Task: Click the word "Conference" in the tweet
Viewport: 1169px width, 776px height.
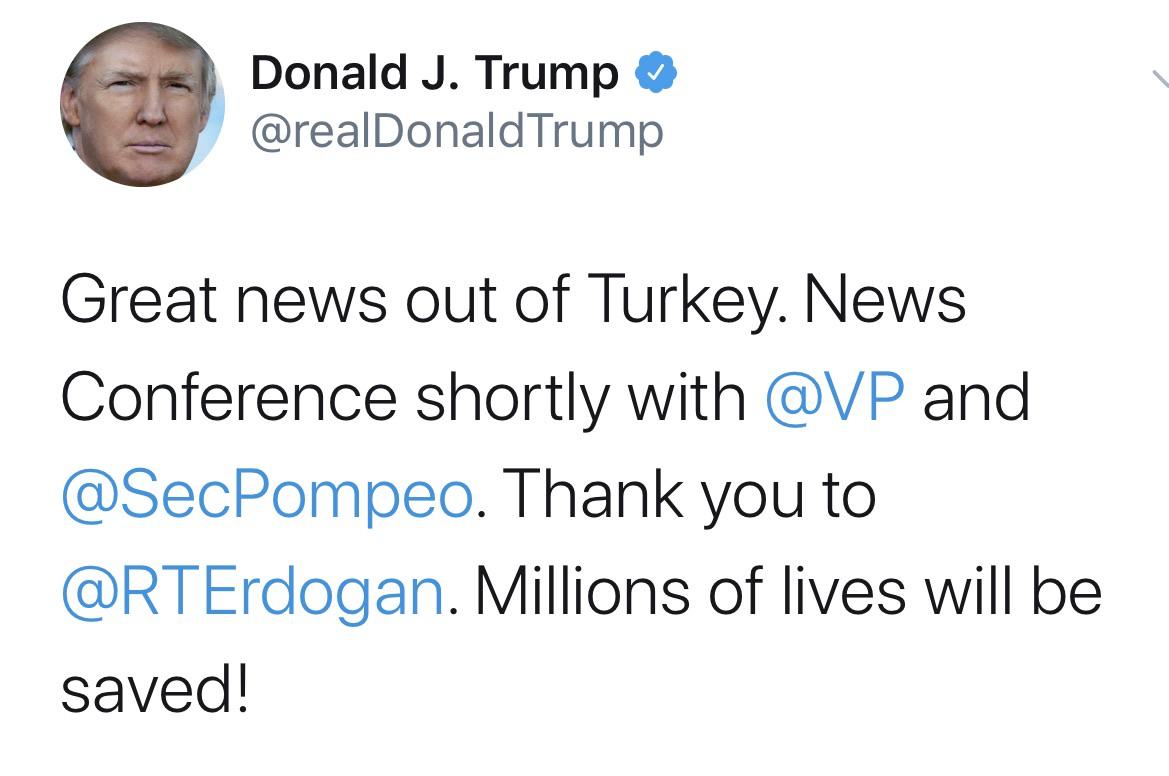Action: (x=229, y=397)
